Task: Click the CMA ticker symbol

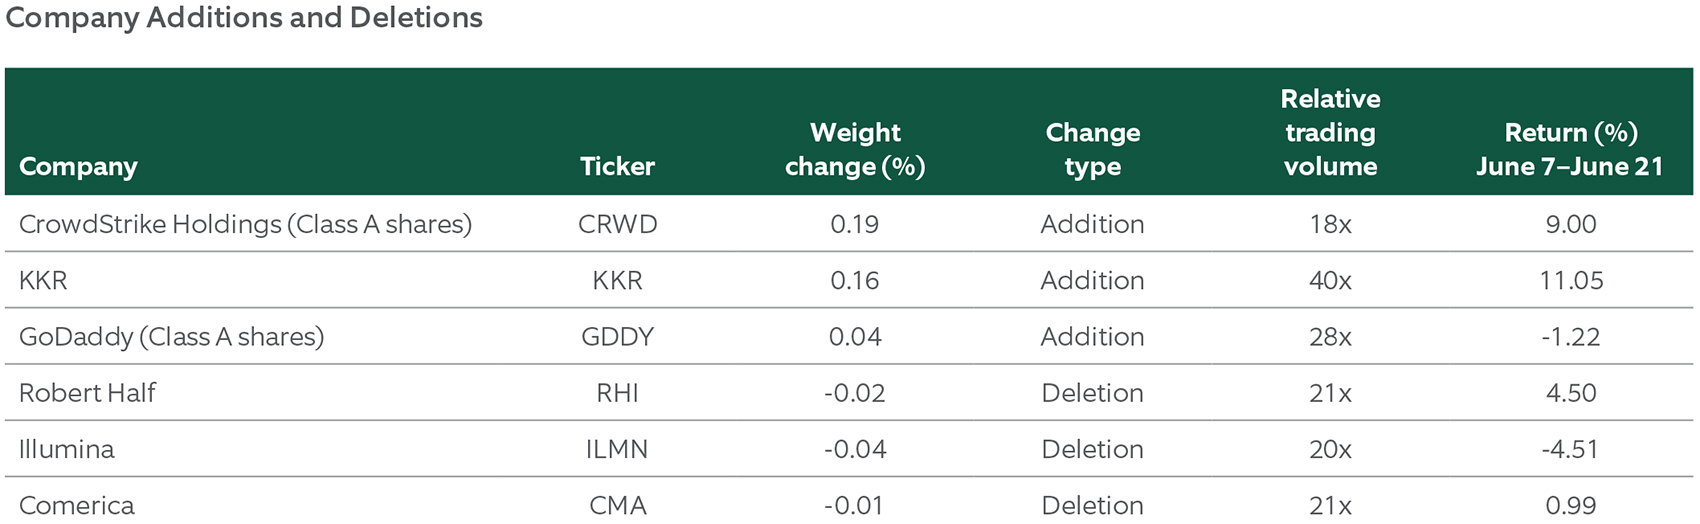Action: (x=617, y=505)
